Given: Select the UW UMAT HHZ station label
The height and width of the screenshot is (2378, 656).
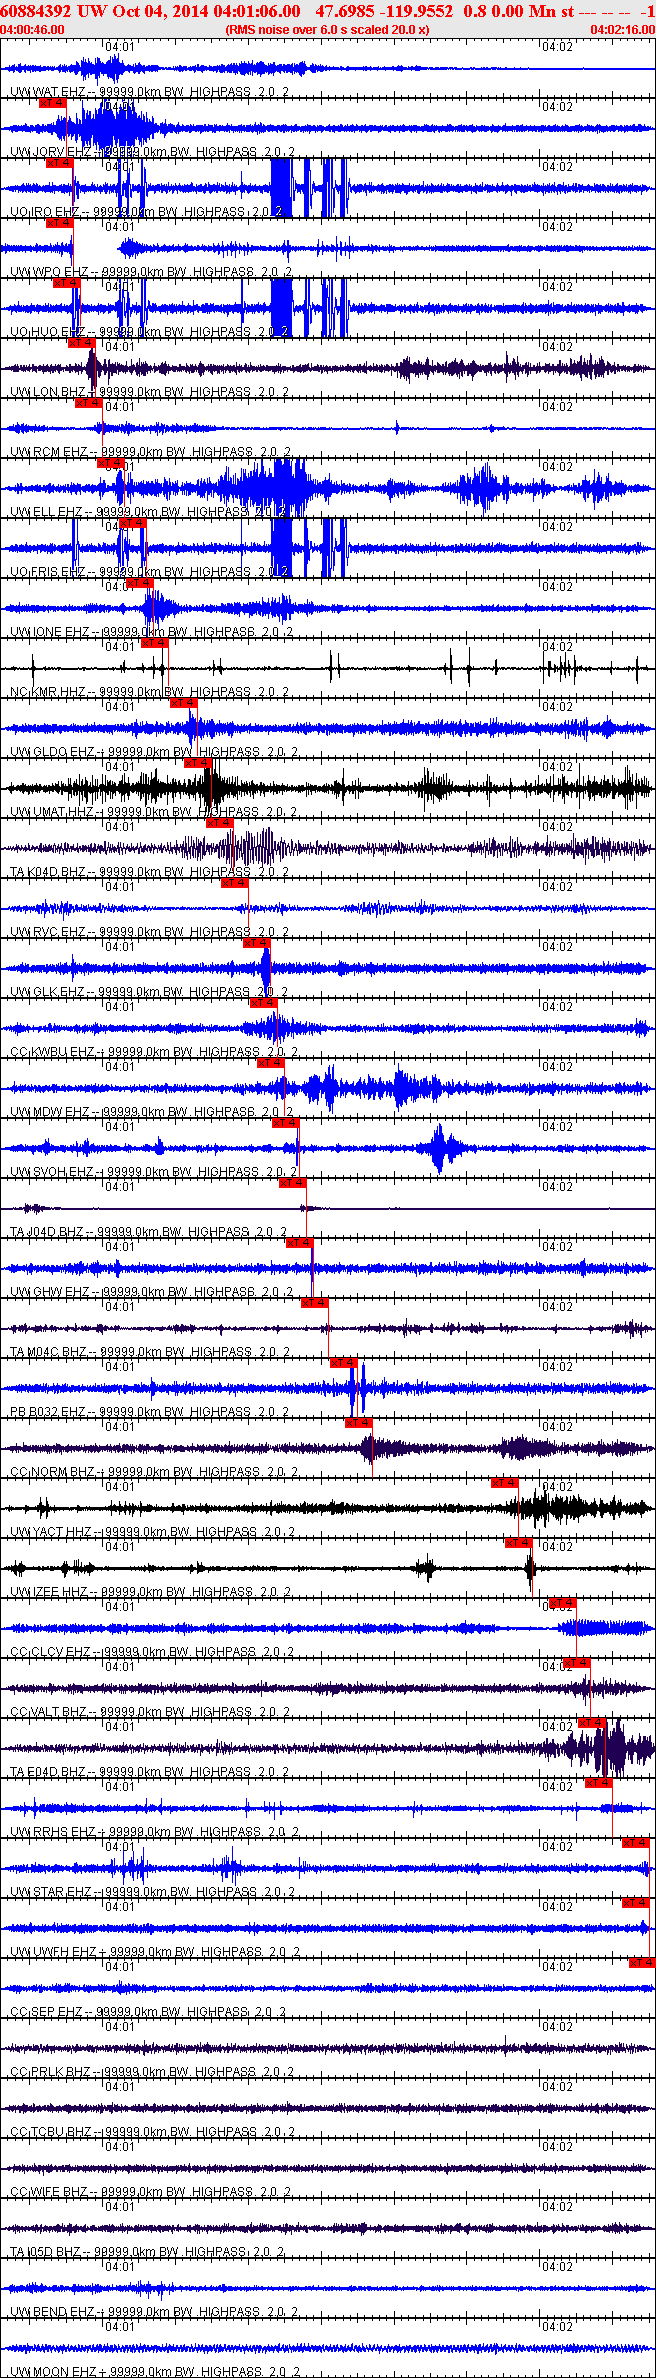Looking at the screenshot, I should pos(153,811).
